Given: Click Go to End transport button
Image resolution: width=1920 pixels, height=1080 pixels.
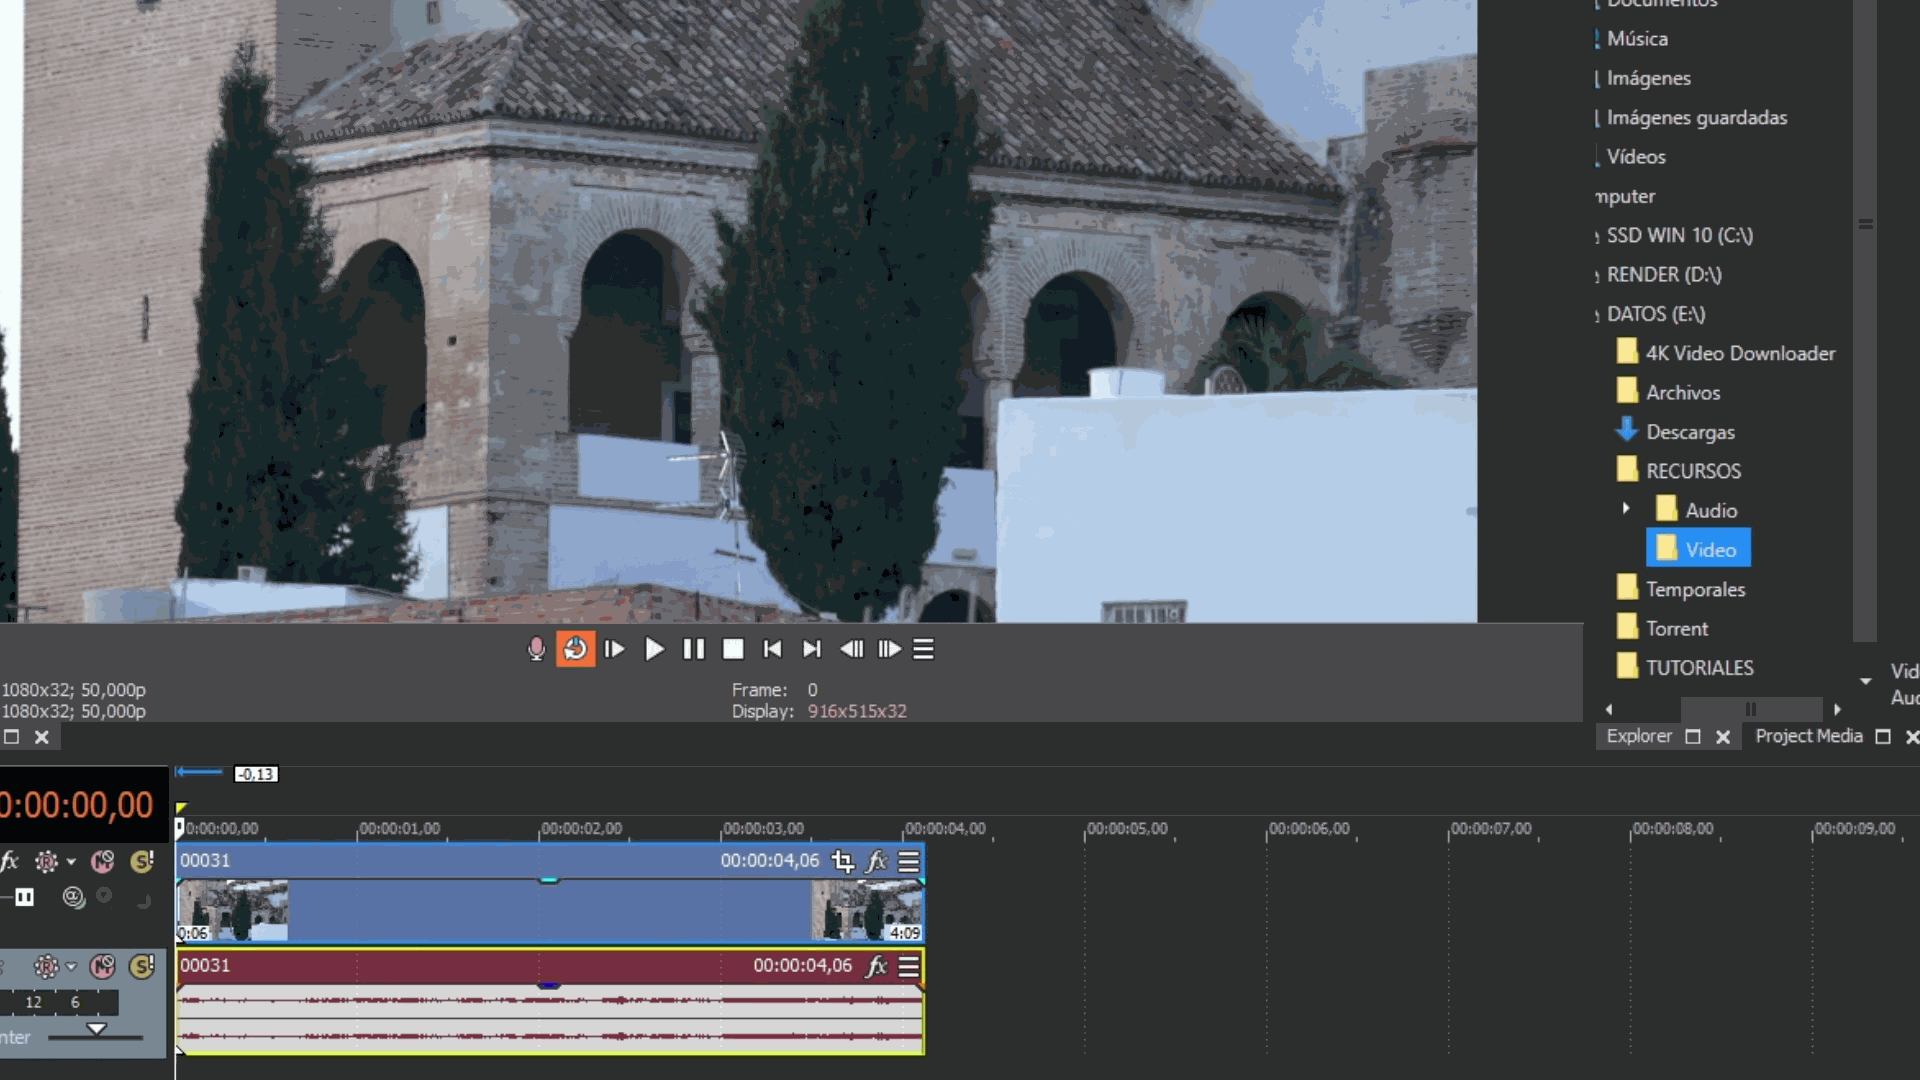Looking at the screenshot, I should [x=811, y=649].
